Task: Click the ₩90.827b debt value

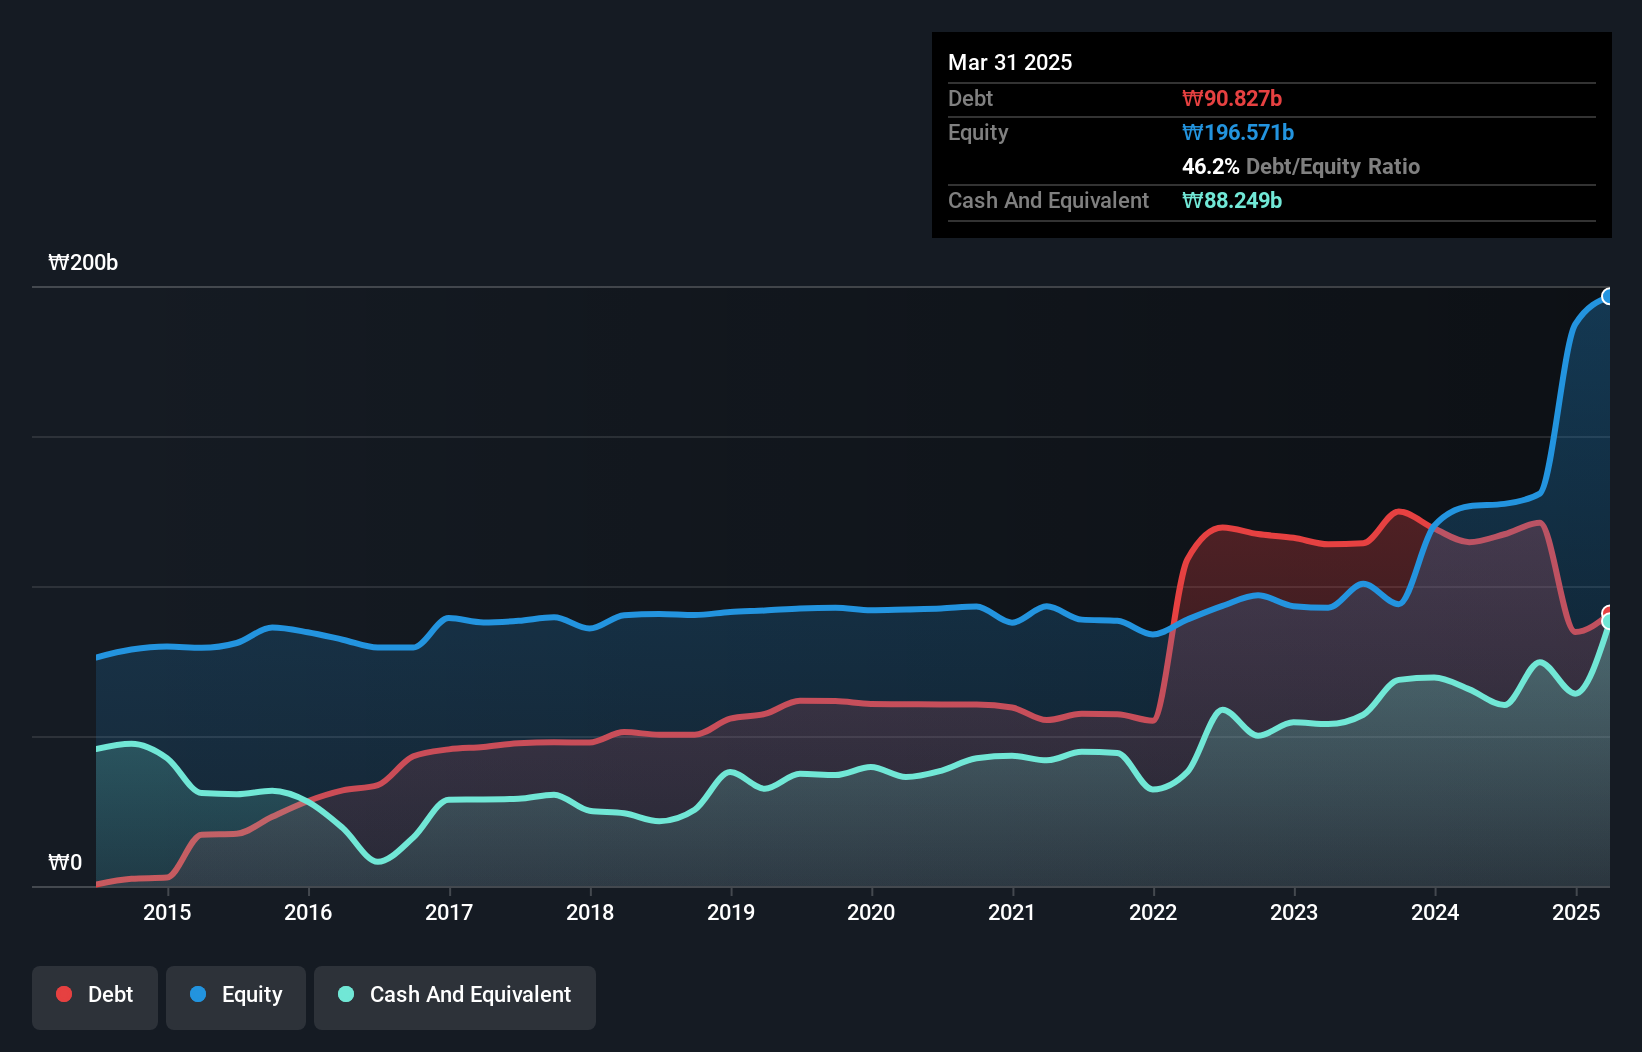Action: [1232, 98]
